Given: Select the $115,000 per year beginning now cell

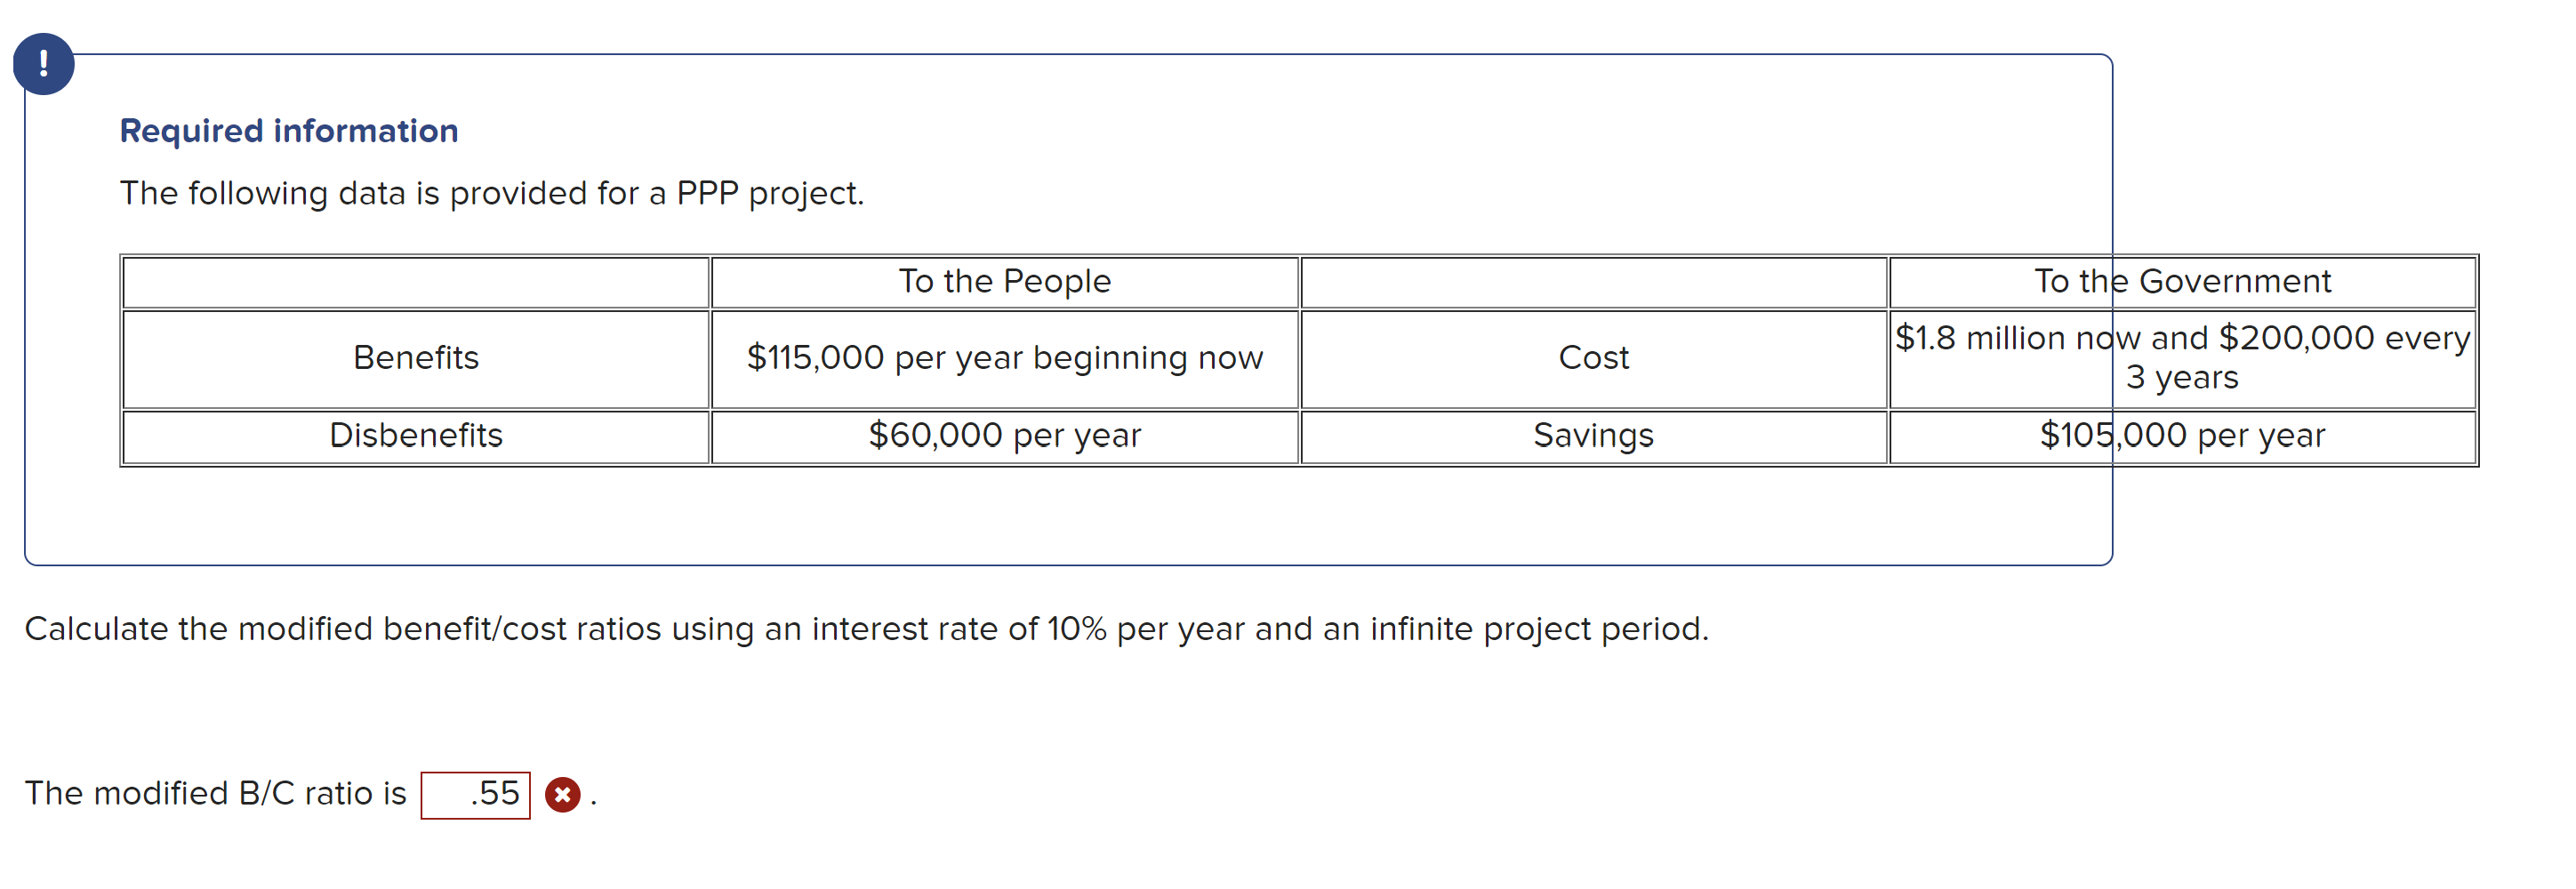Looking at the screenshot, I should [x=1005, y=357].
